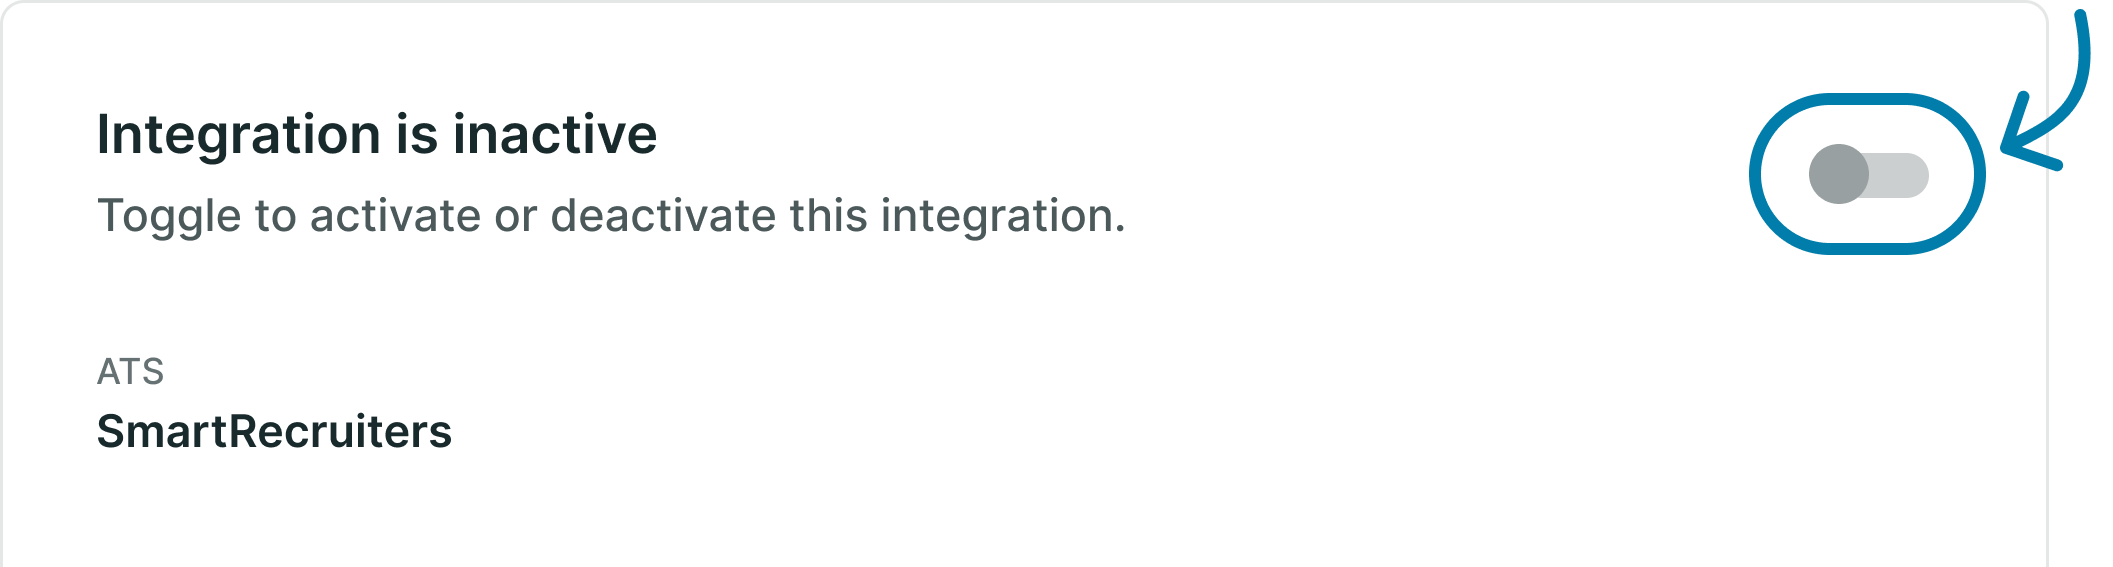Click the word "is" in the heading
This screenshot has height=567, width=2113.
[x=417, y=134]
